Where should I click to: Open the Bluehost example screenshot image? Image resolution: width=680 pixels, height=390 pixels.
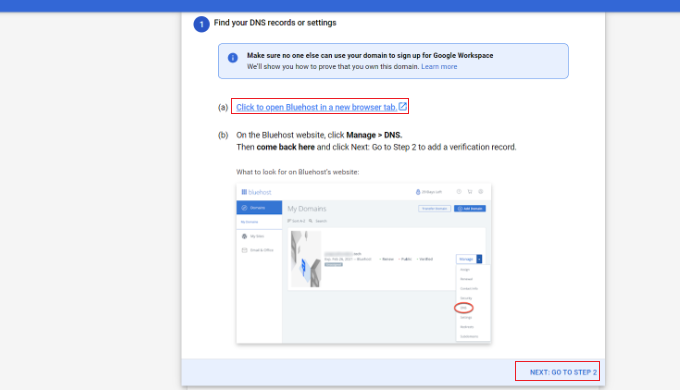[x=363, y=264]
